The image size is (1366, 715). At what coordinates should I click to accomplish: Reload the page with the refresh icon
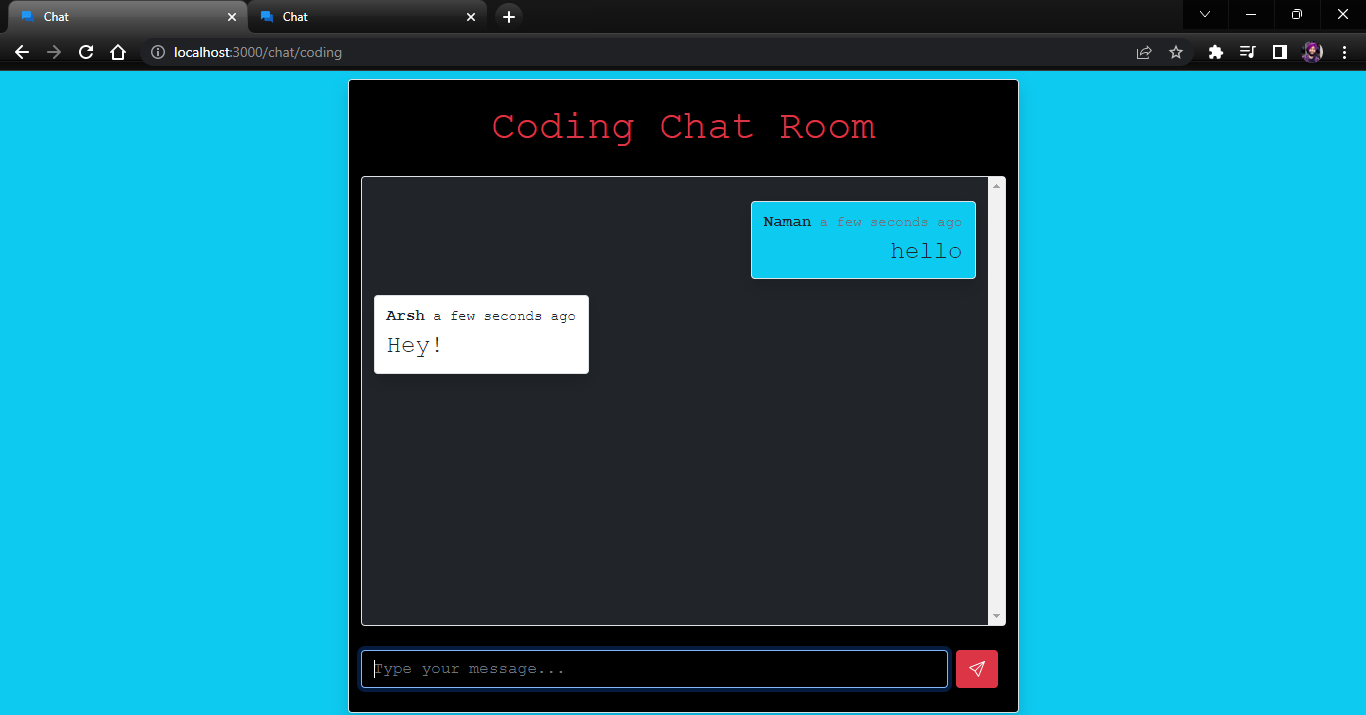(85, 52)
